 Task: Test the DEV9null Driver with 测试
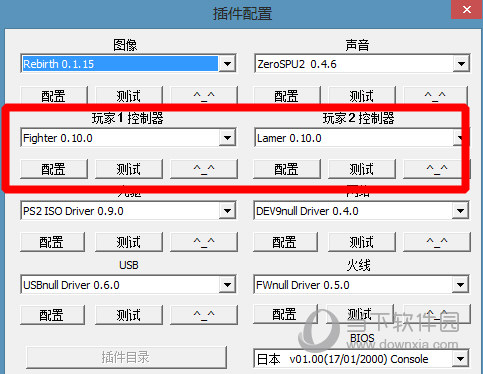[x=362, y=242]
